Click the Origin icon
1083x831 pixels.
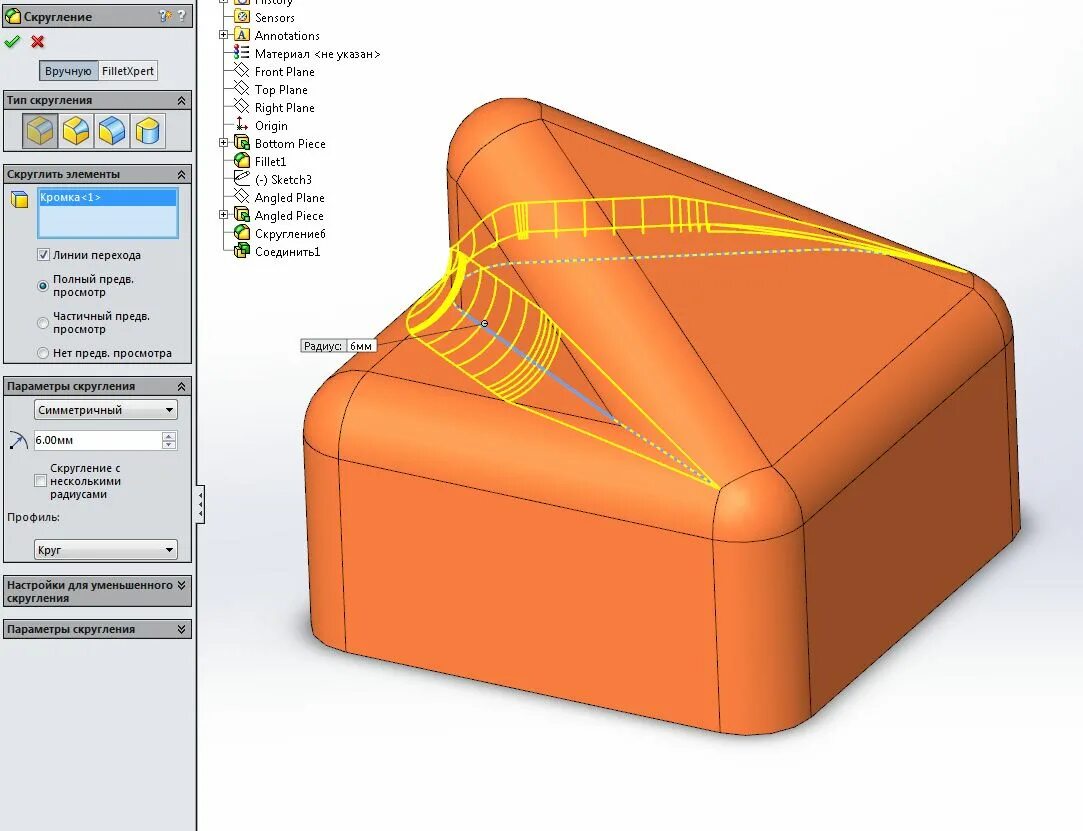(241, 124)
